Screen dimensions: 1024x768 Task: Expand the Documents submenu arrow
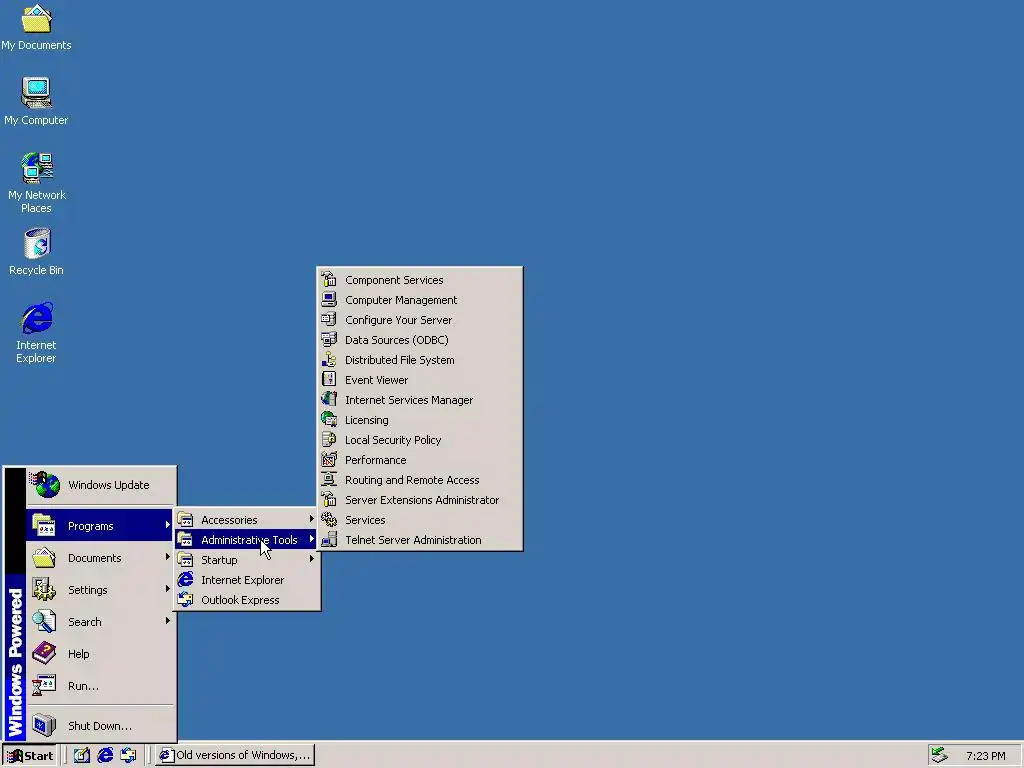[168, 557]
